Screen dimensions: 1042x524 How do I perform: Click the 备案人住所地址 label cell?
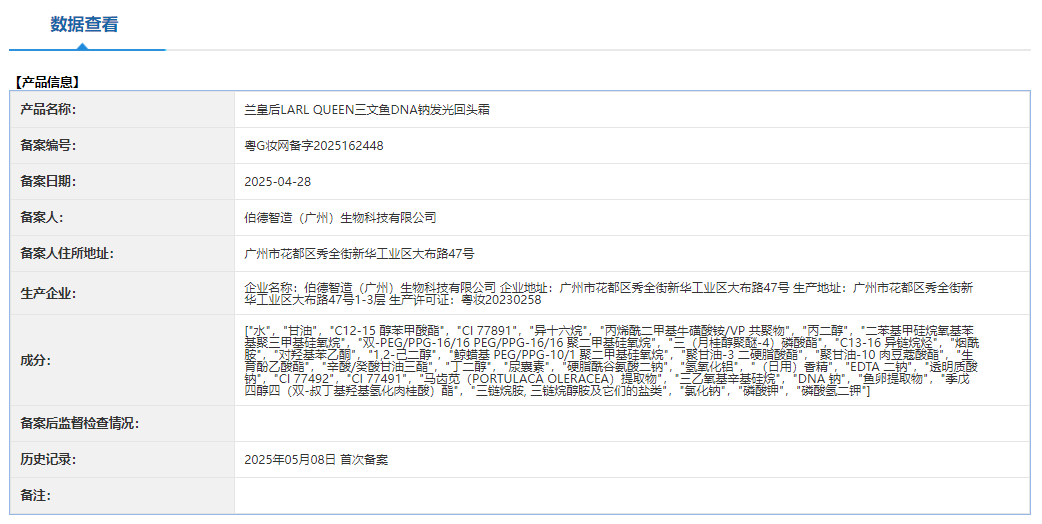(x=122, y=253)
